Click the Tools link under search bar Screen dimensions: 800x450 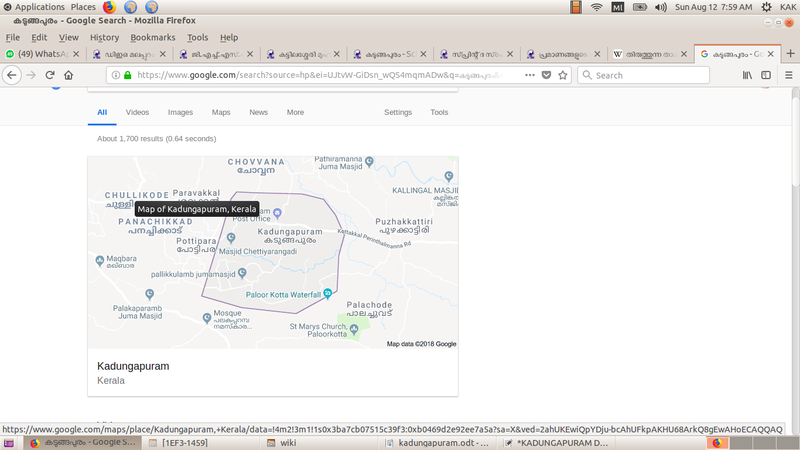coord(439,112)
